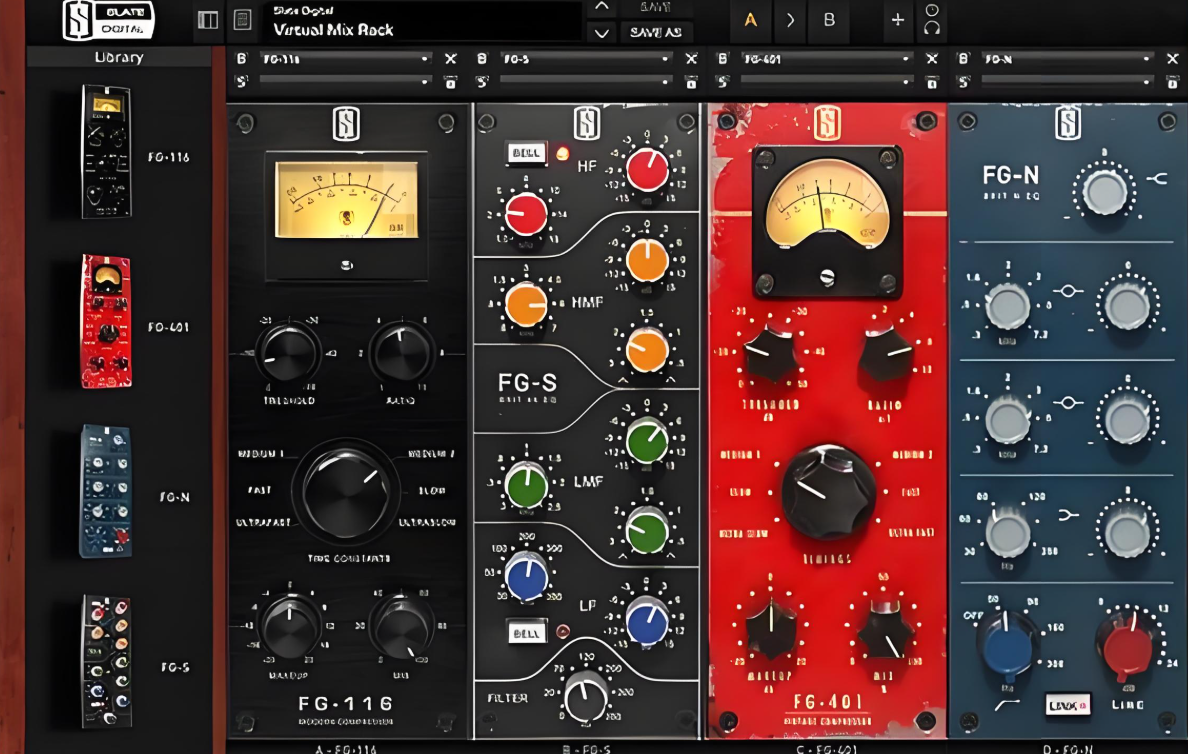Click the green LMF frequency knob on FG-S
Screen dimensions: 1188x754
(526, 486)
